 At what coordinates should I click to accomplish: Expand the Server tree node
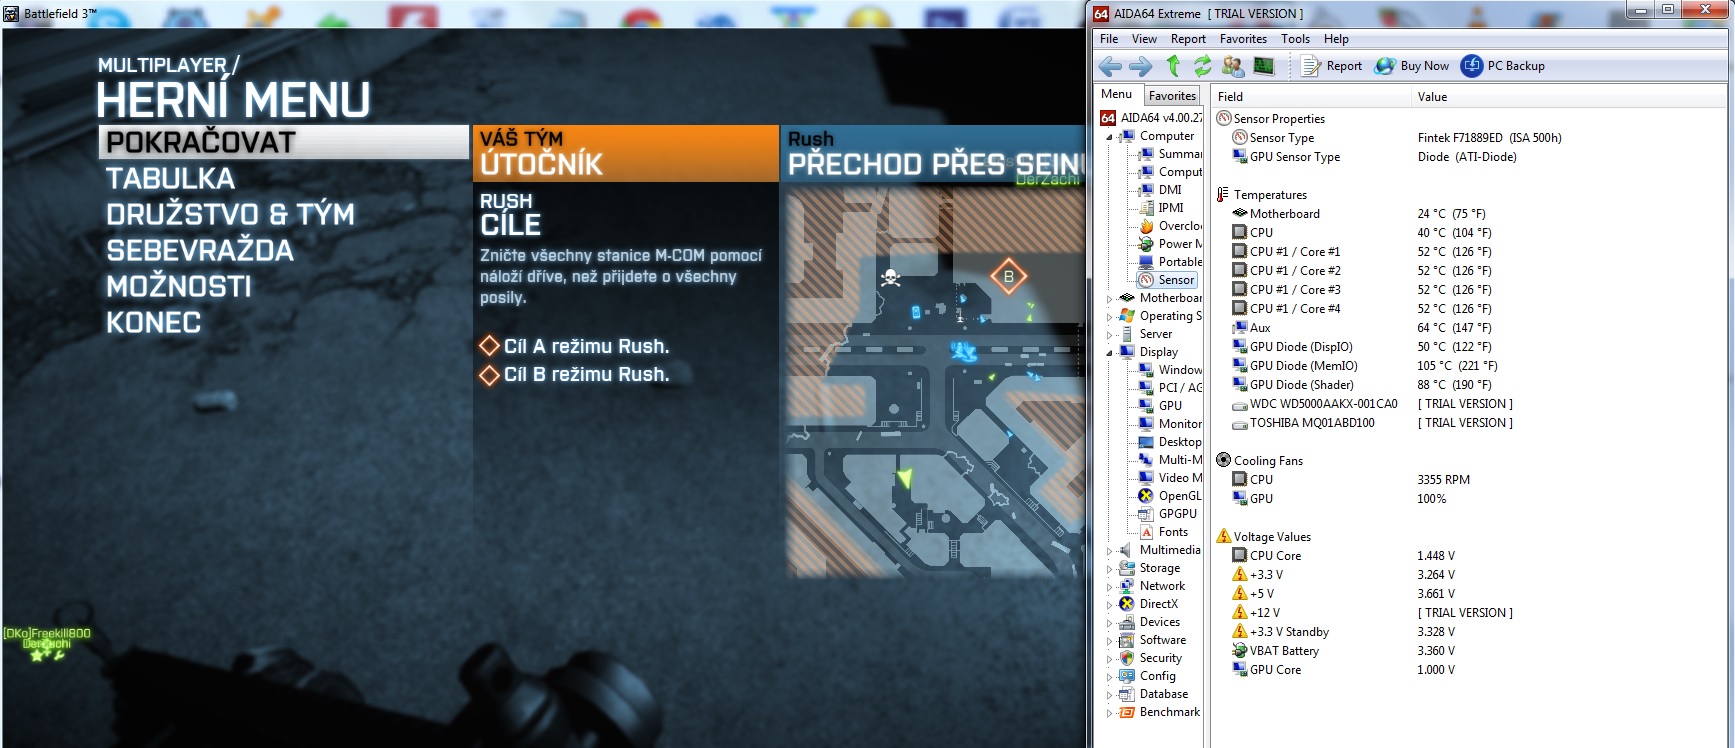(x=1109, y=335)
